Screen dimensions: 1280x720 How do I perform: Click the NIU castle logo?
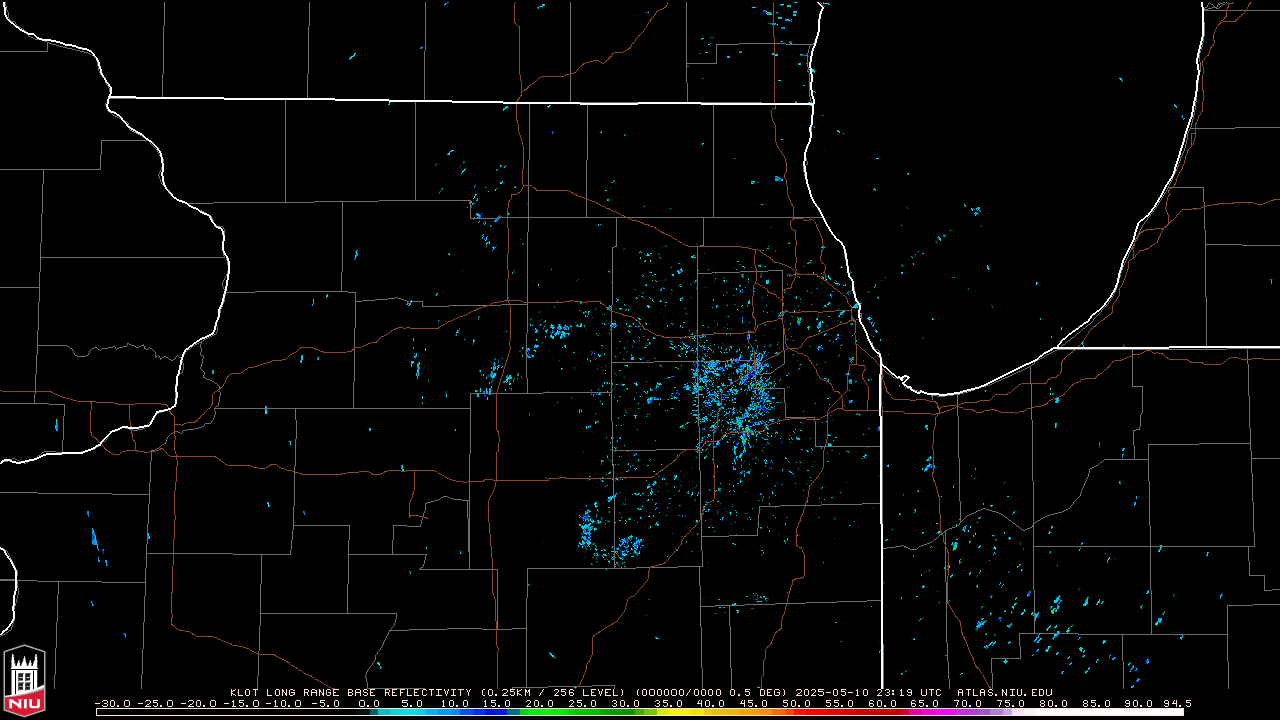[25, 682]
